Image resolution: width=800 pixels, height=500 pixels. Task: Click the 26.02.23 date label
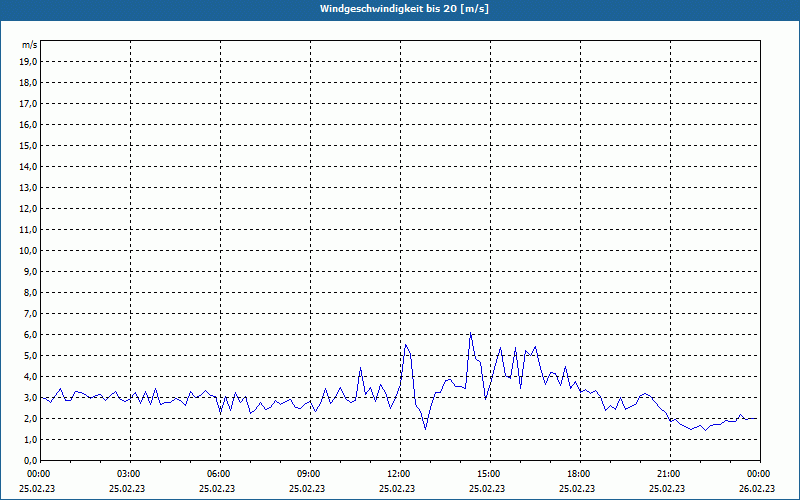pyautogui.click(x=757, y=489)
